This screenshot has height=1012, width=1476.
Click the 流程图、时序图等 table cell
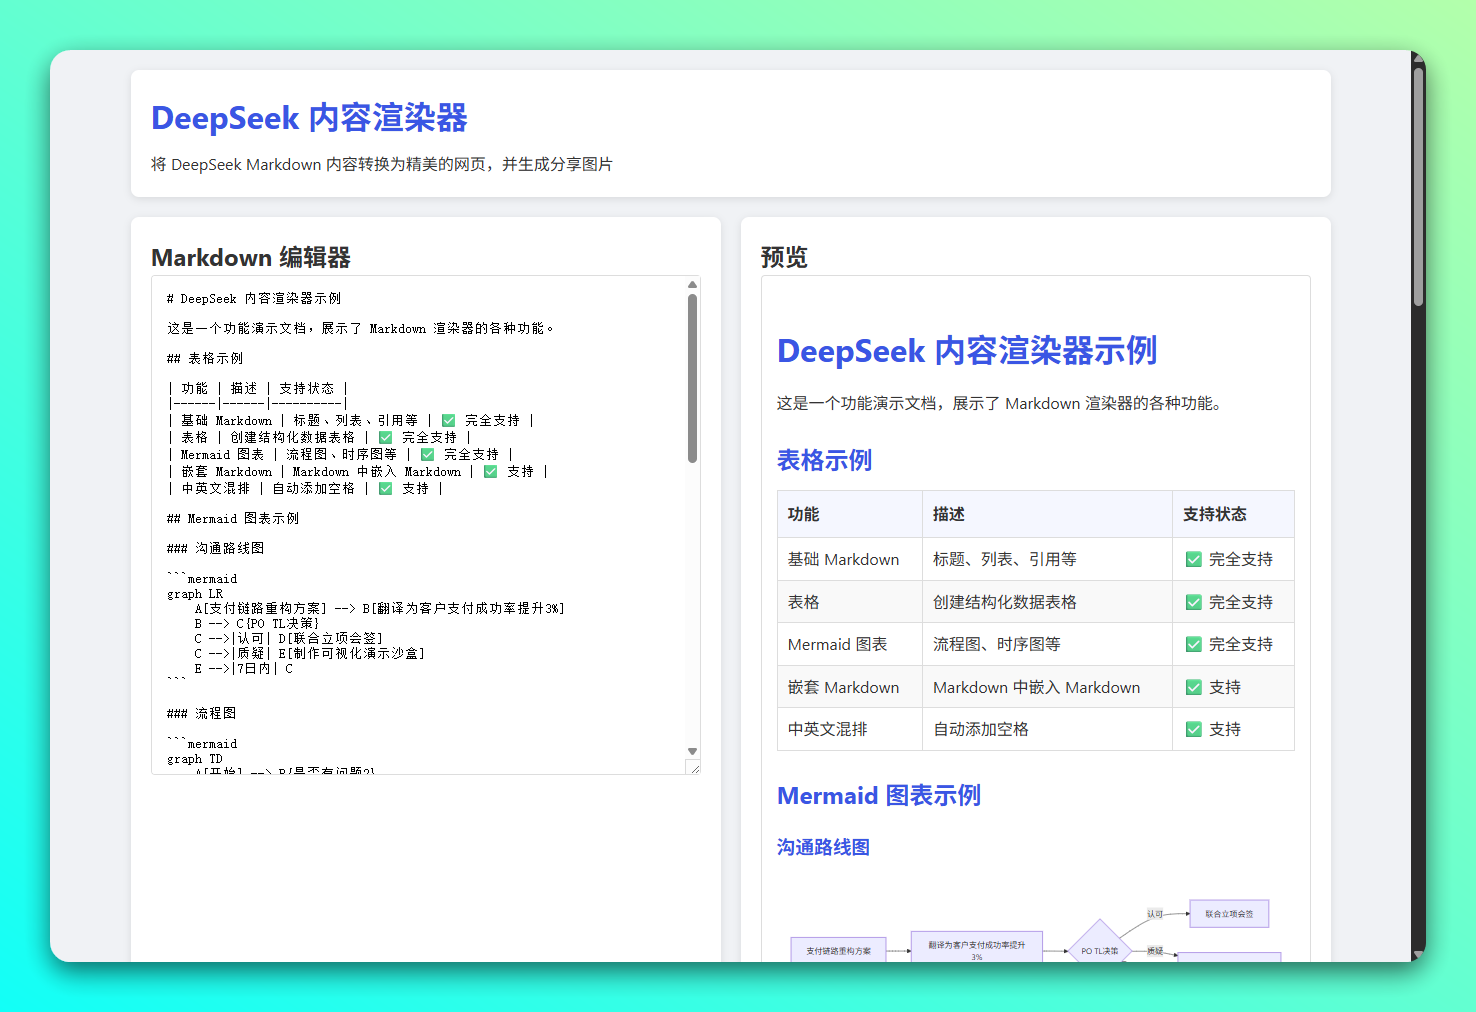pyautogui.click(x=1047, y=644)
